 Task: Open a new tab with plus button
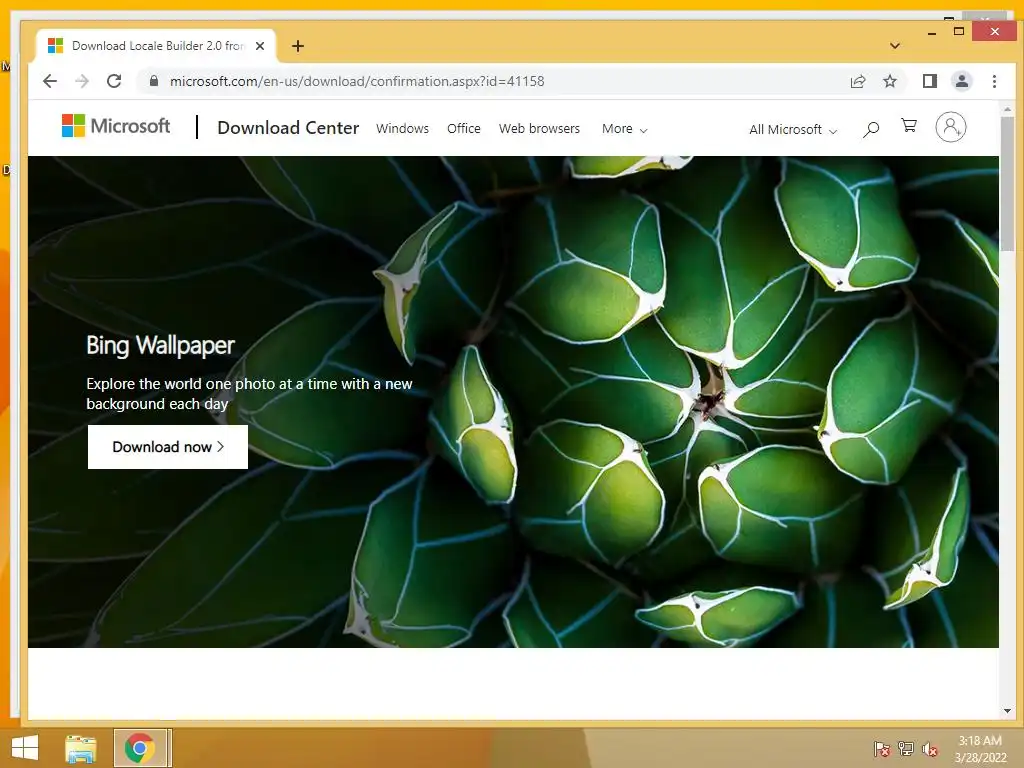pos(298,46)
